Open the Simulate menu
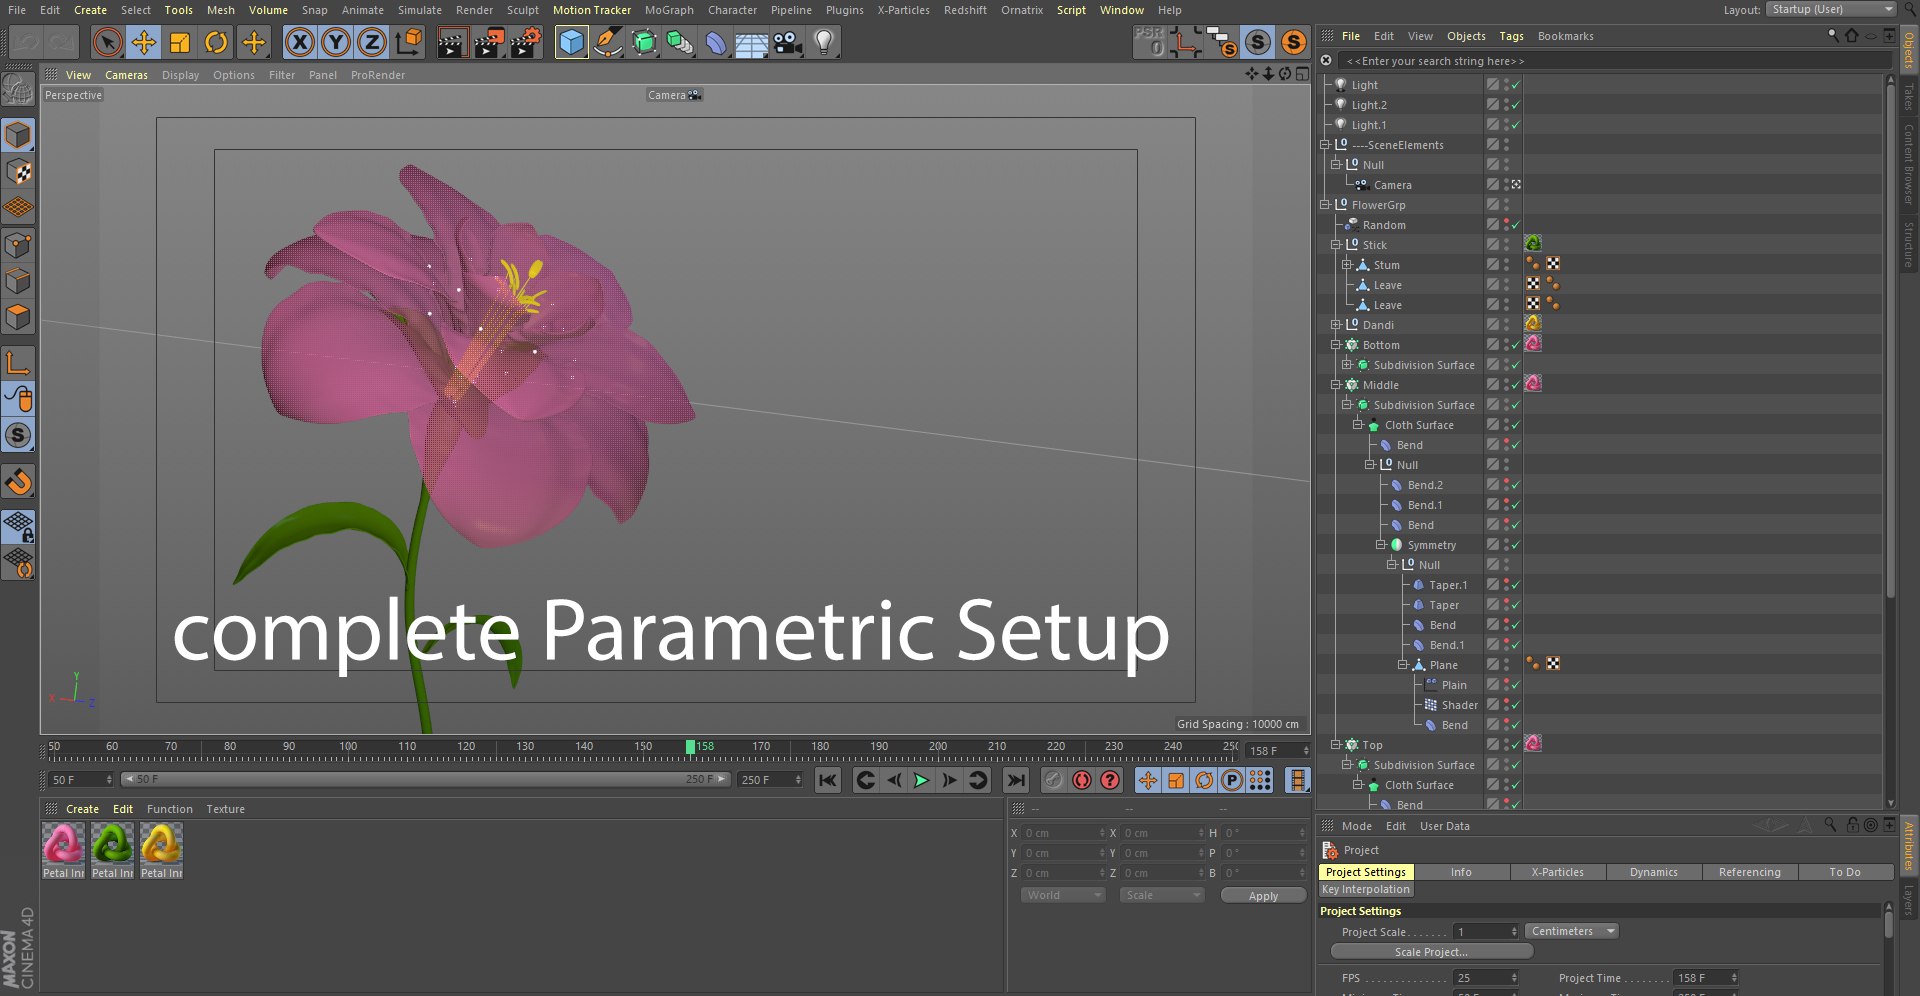 pyautogui.click(x=420, y=10)
